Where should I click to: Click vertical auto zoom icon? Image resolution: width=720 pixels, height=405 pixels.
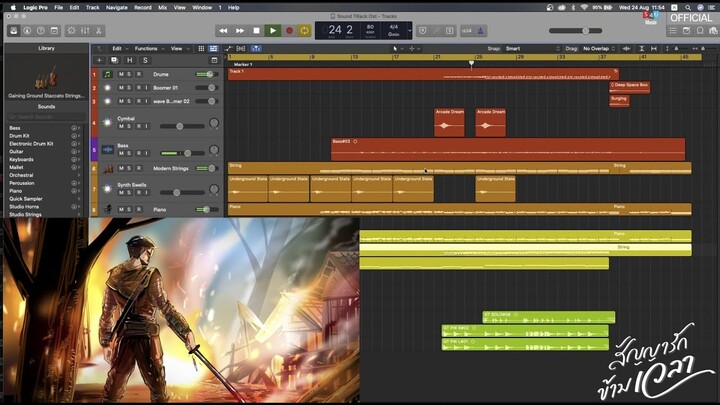coord(642,48)
